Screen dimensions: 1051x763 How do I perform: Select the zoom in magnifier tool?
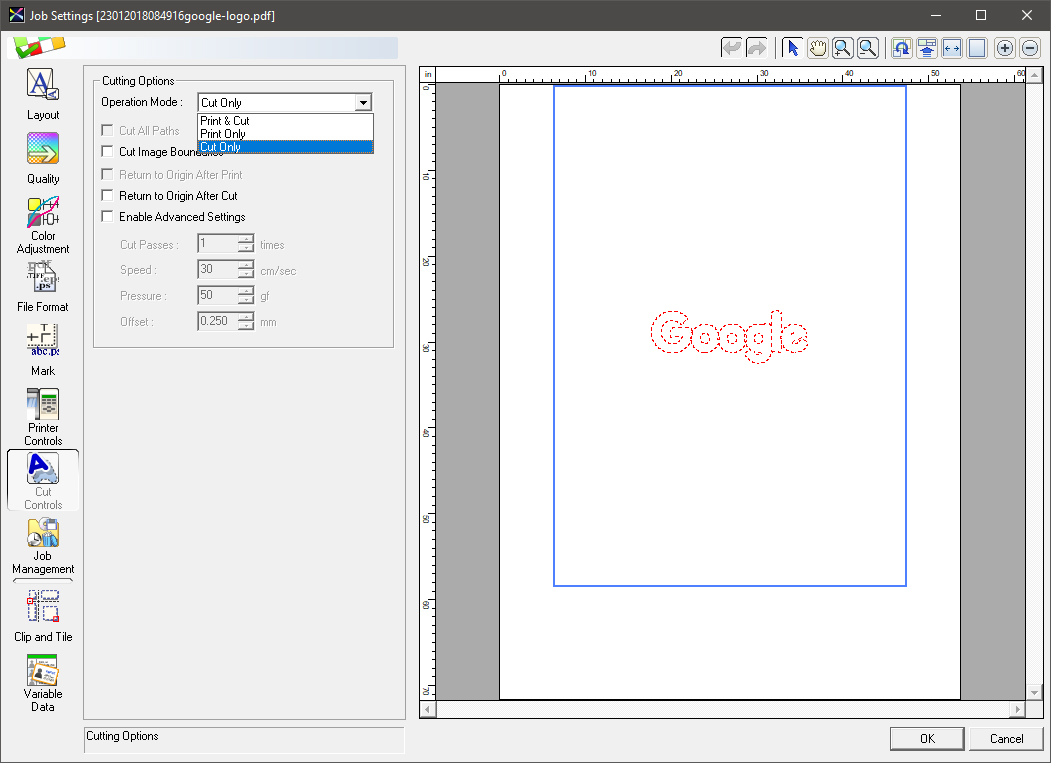tap(843, 48)
